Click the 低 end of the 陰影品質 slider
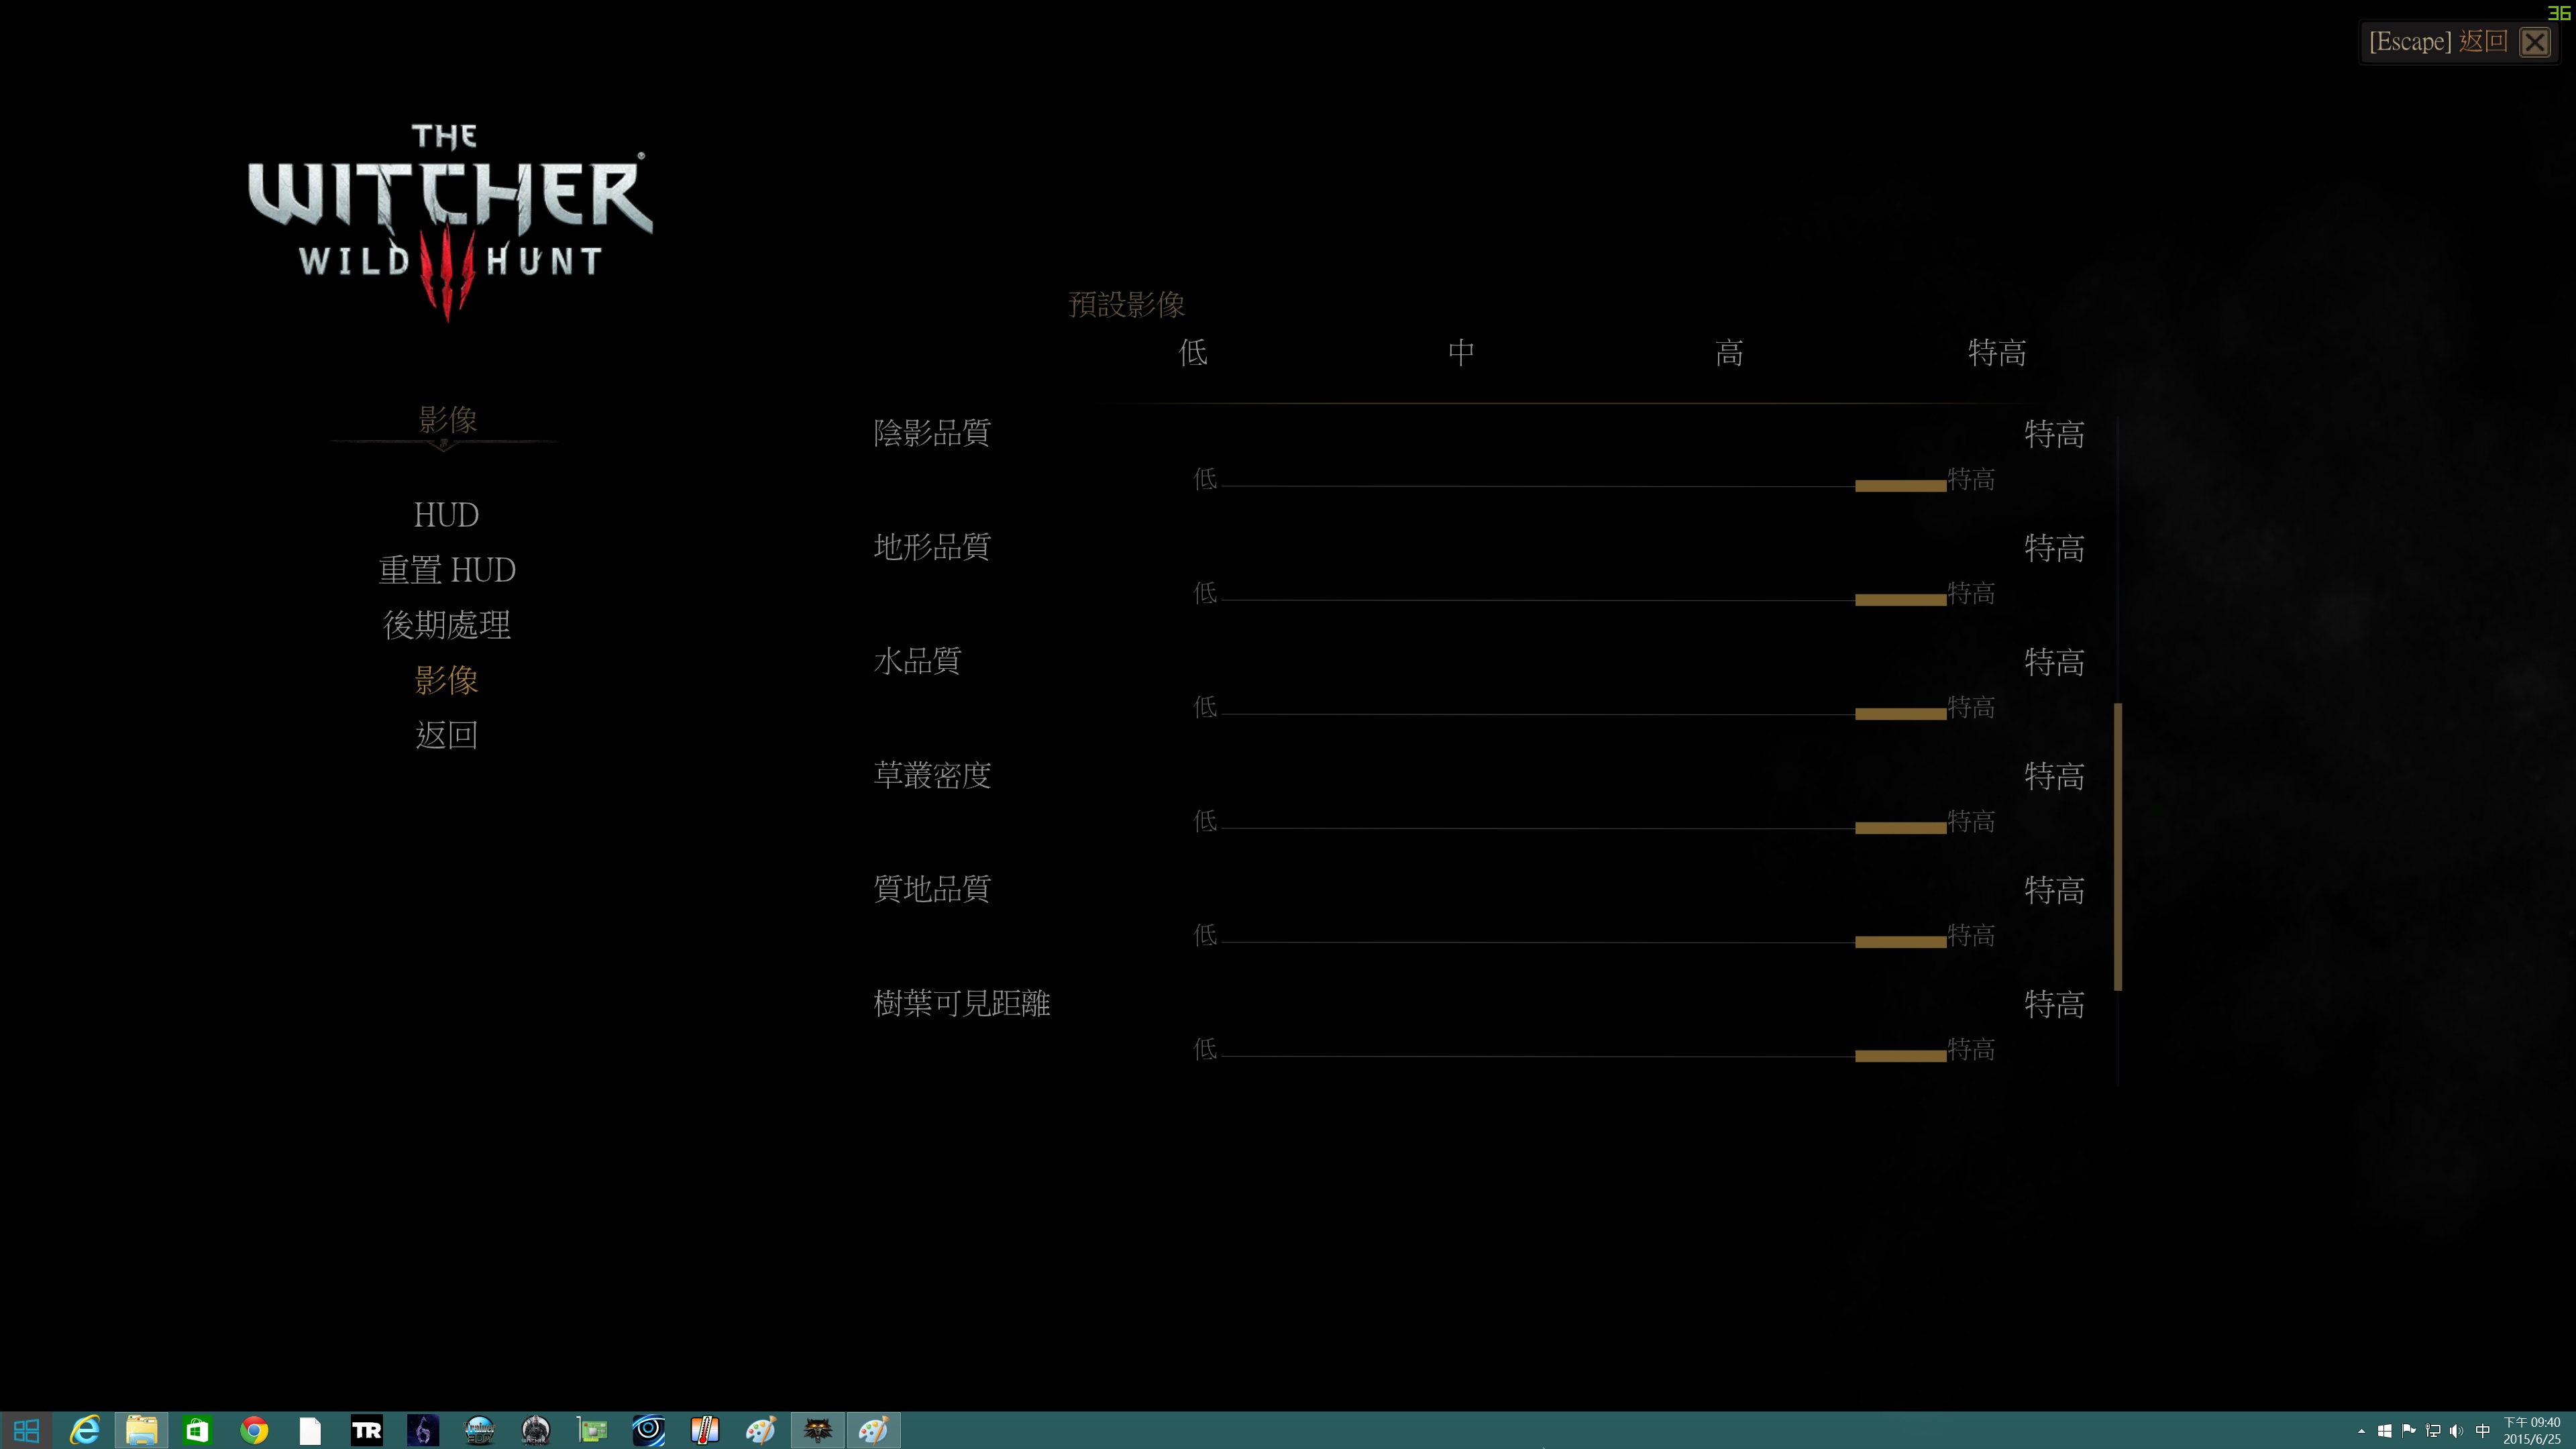Screen dimensions: 2576x1449 (1205, 479)
